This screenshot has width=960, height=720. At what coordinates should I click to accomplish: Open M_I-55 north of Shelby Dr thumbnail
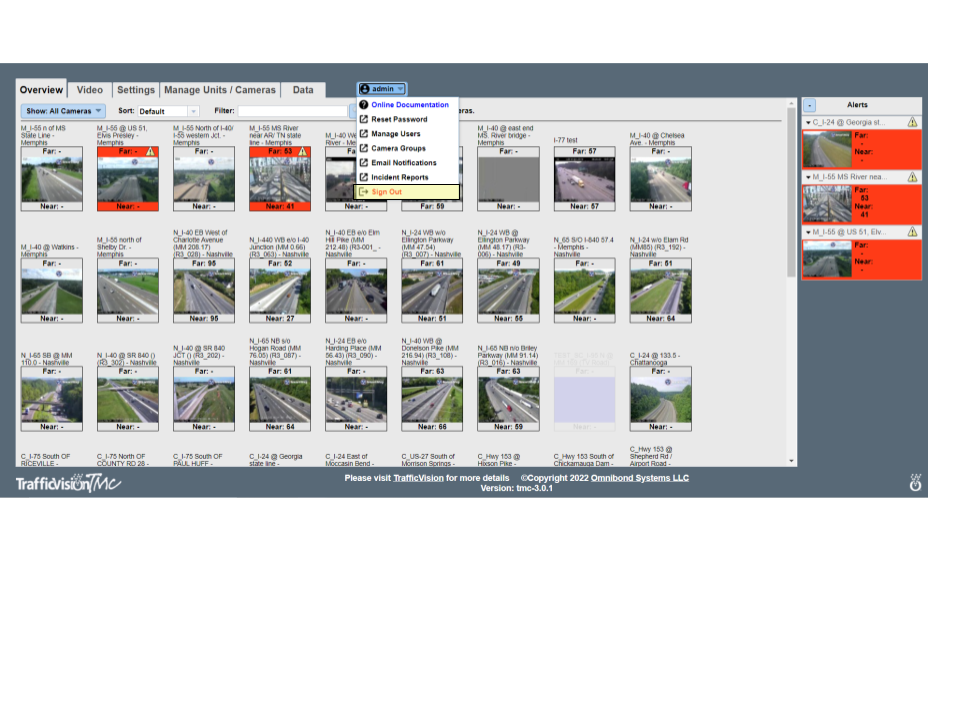[128, 291]
